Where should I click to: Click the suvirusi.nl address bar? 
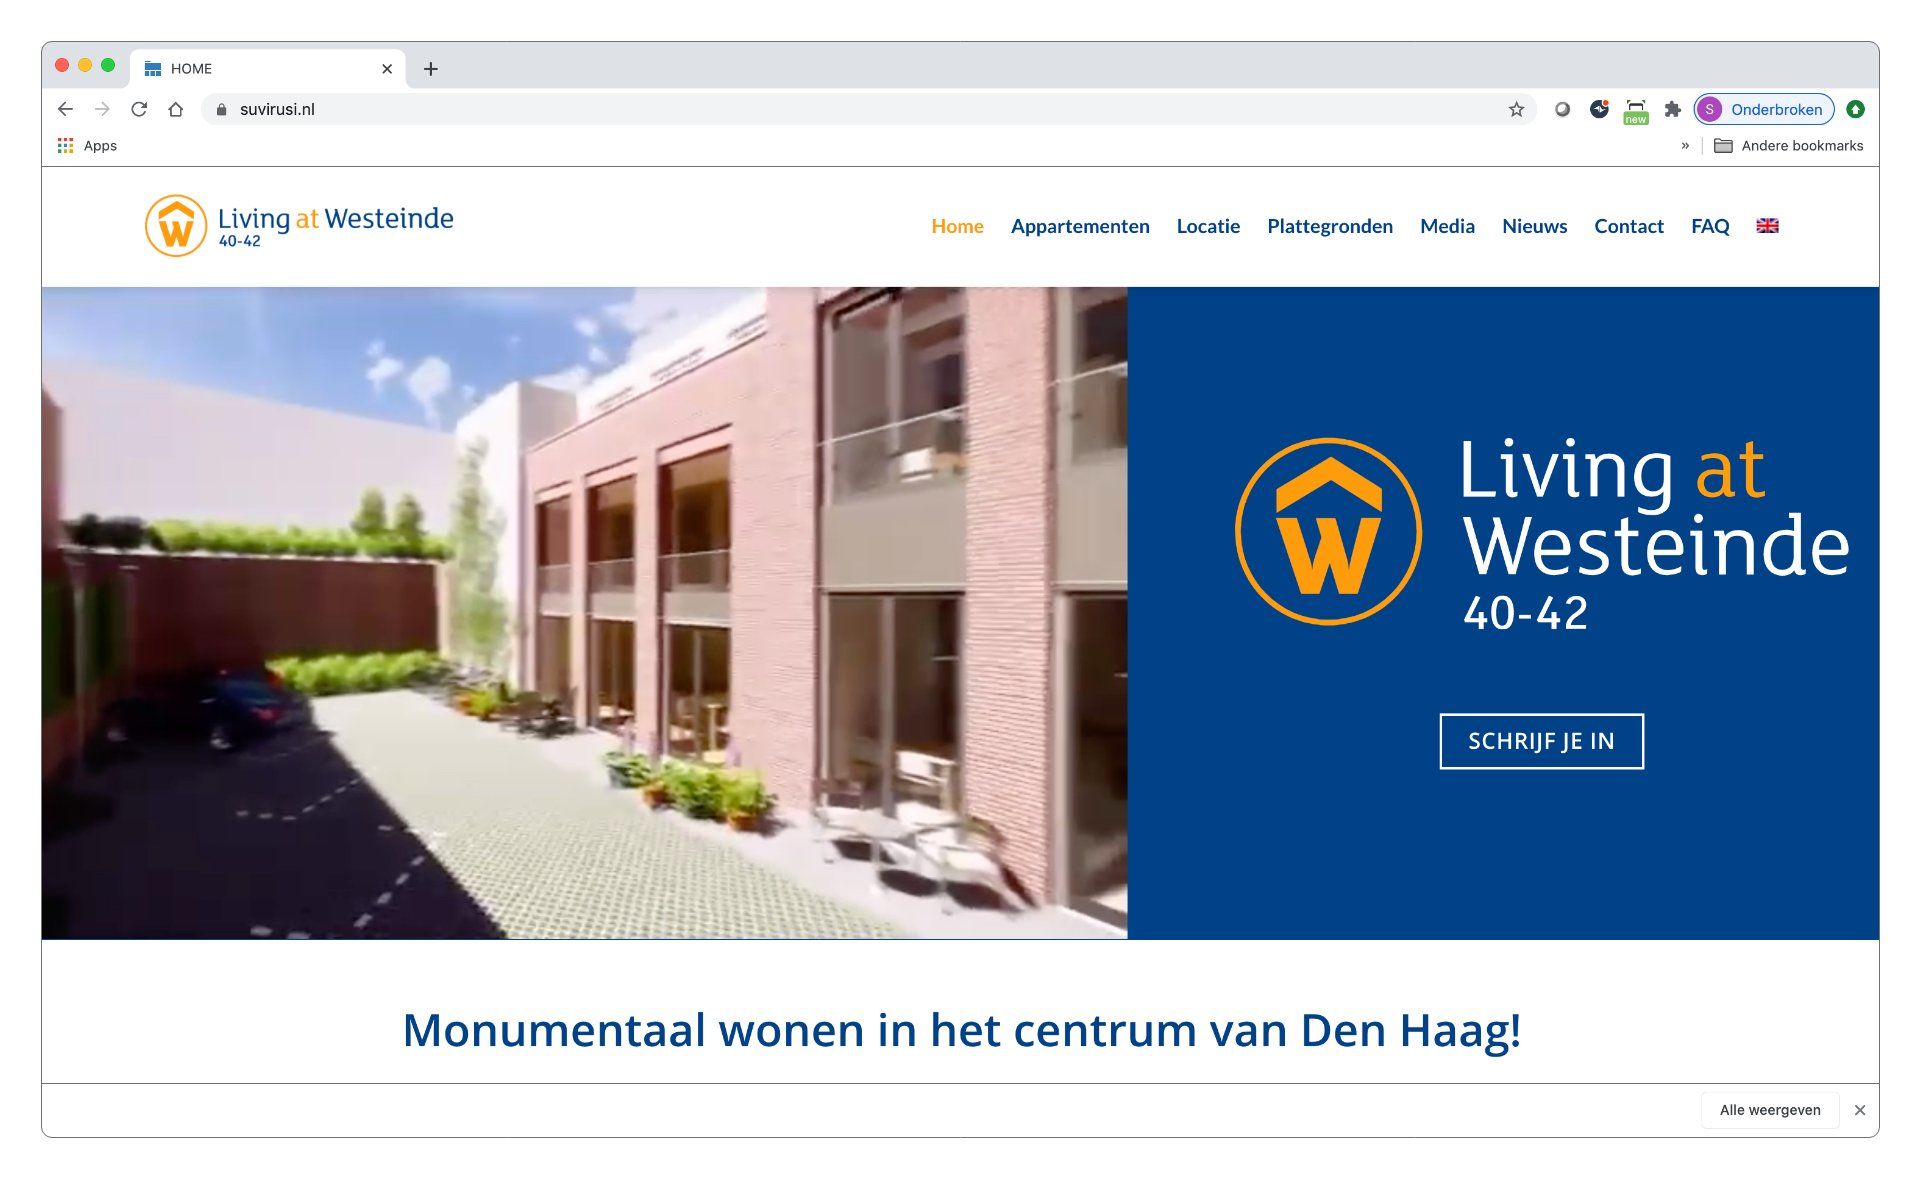pos(860,109)
